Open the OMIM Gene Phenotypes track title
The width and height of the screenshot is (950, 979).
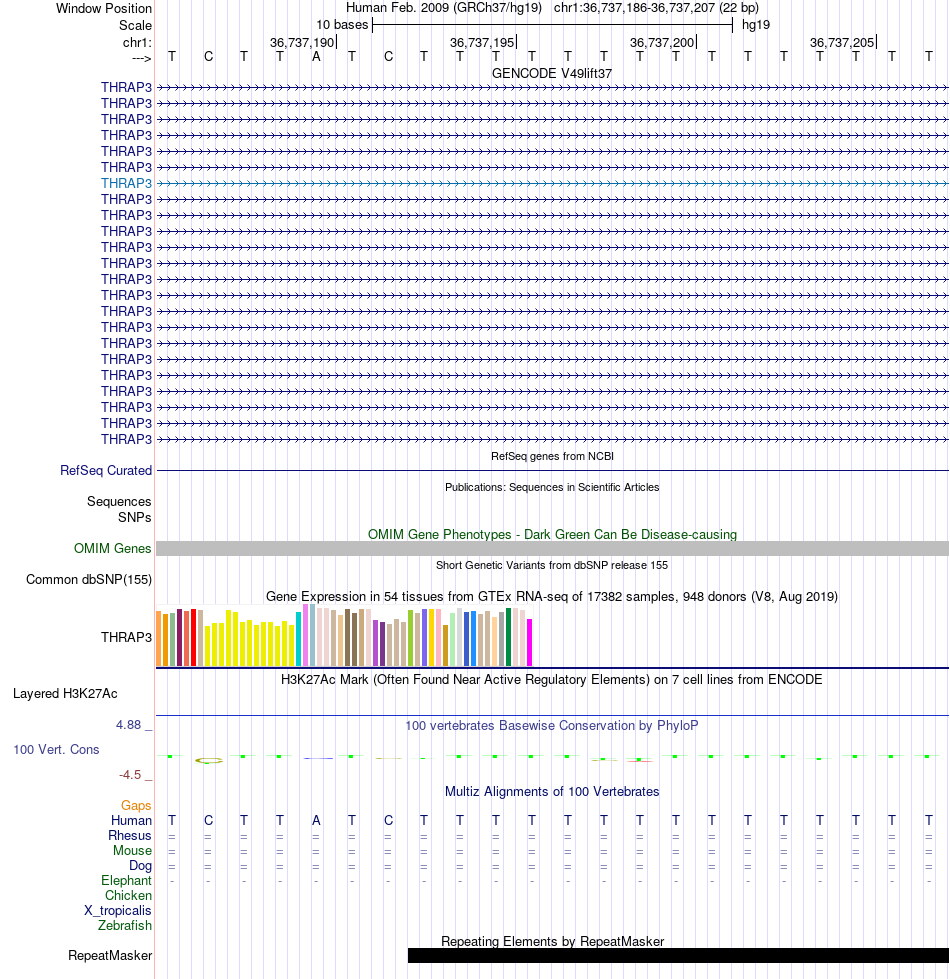[x=552, y=534]
